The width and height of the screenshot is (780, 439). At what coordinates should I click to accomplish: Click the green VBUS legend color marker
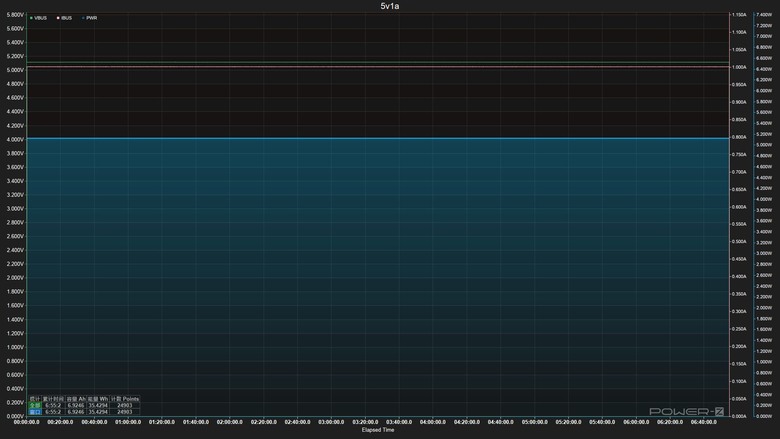(x=31, y=18)
